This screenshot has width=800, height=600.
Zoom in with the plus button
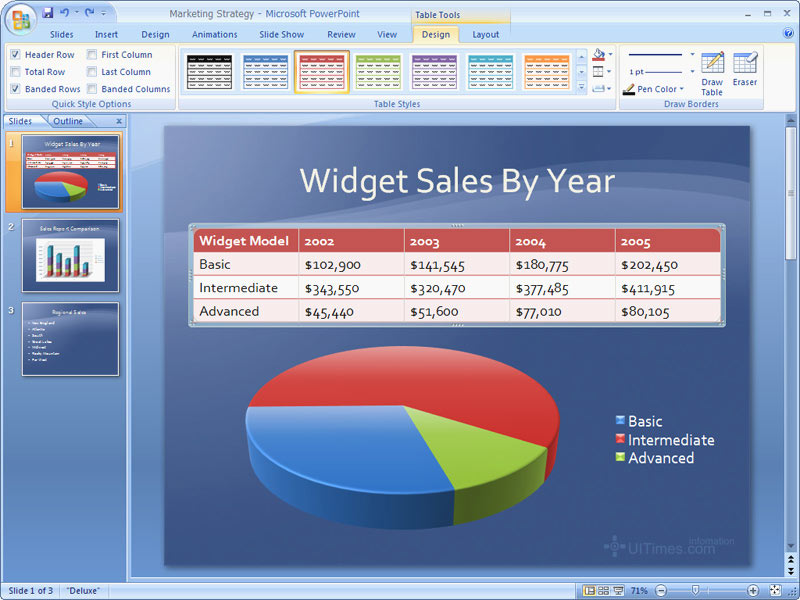(753, 590)
